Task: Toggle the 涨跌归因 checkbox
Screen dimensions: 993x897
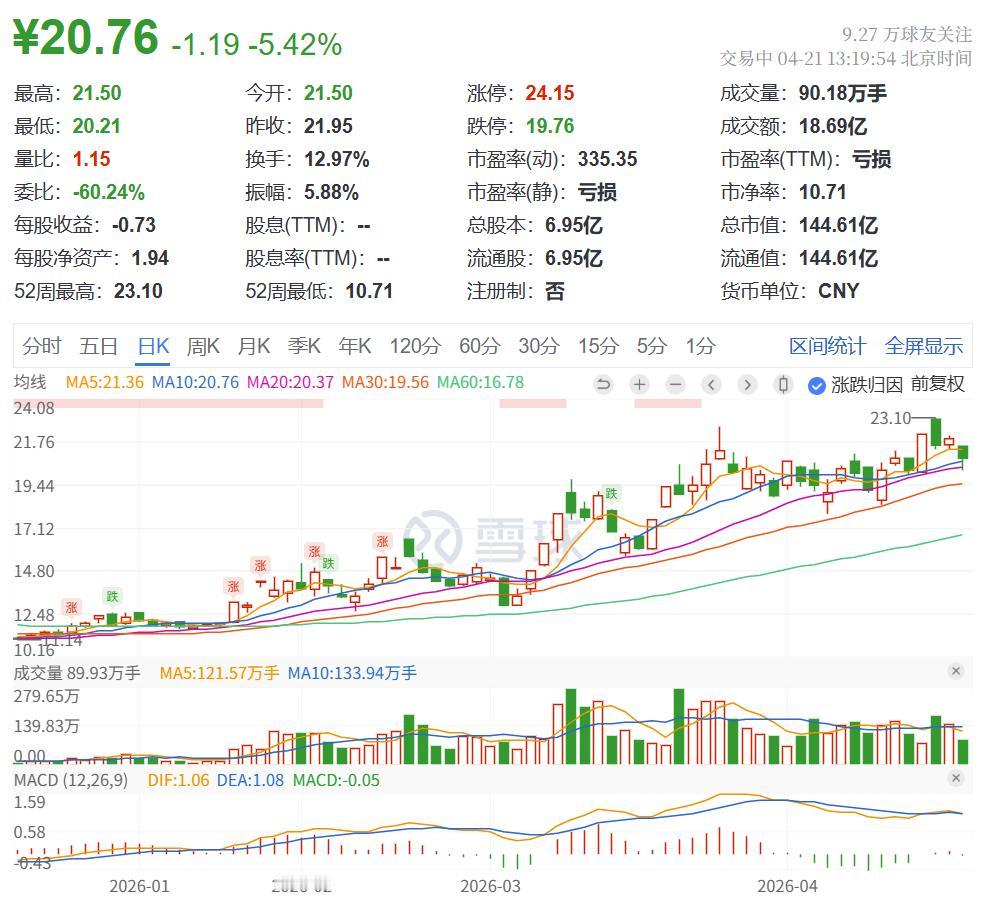Action: [x=817, y=385]
